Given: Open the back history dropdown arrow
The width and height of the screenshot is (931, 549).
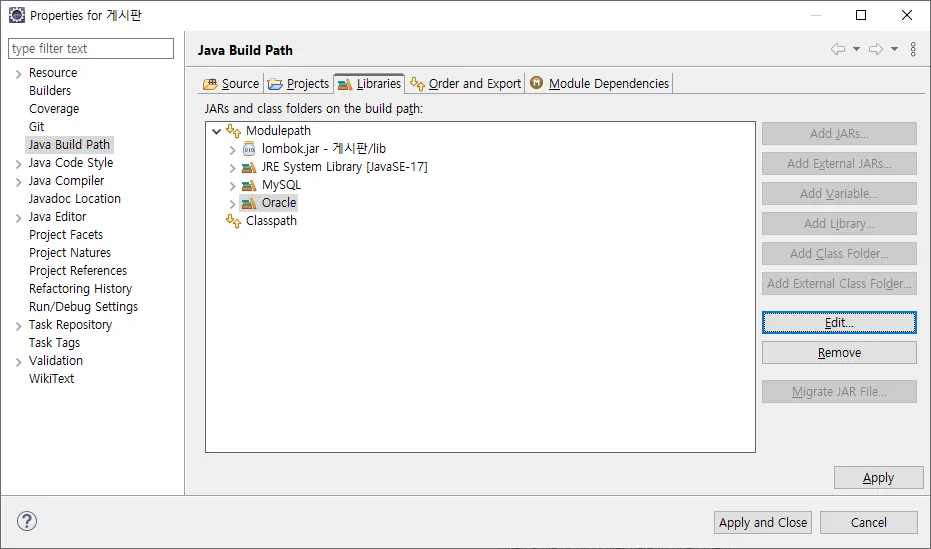Looking at the screenshot, I should pyautogui.click(x=856, y=49).
